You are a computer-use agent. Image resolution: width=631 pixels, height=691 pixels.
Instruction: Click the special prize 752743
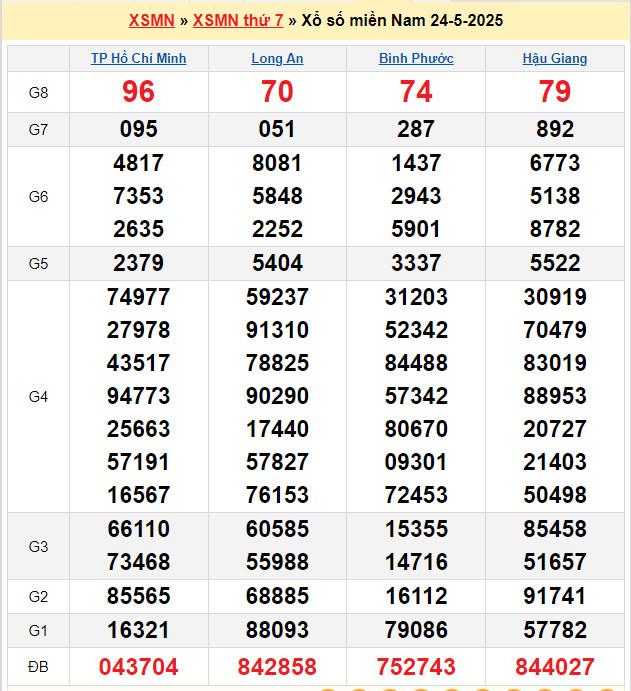click(416, 666)
